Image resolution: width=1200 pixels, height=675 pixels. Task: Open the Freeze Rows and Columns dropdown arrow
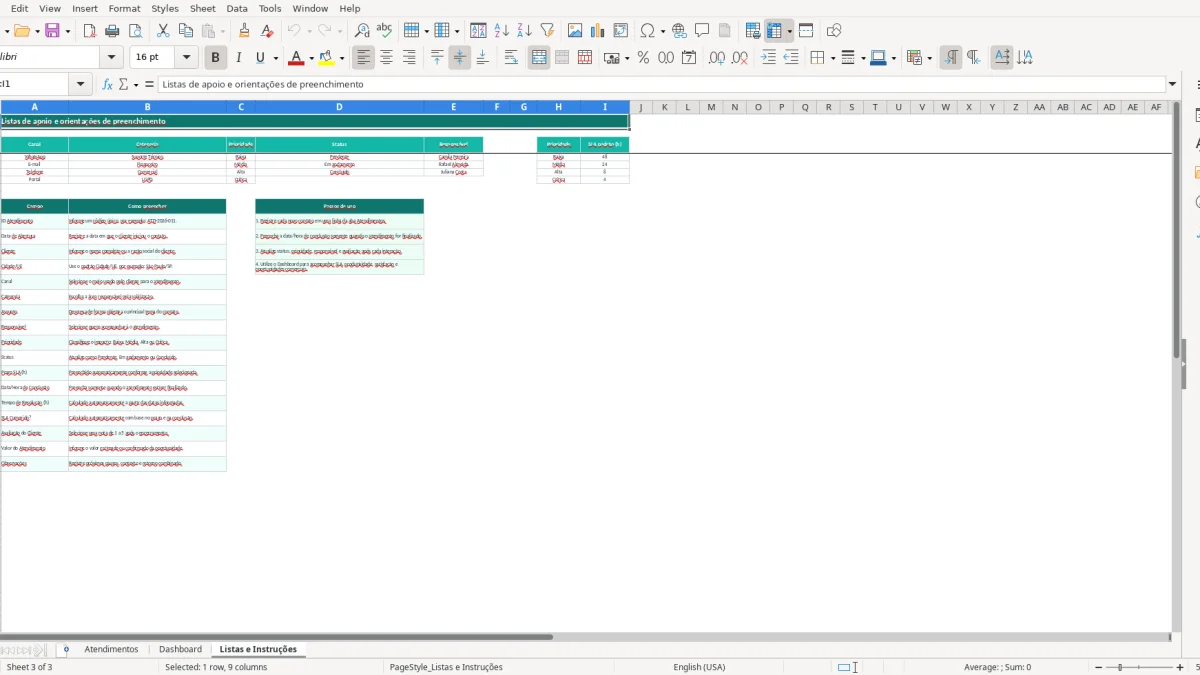pos(789,31)
